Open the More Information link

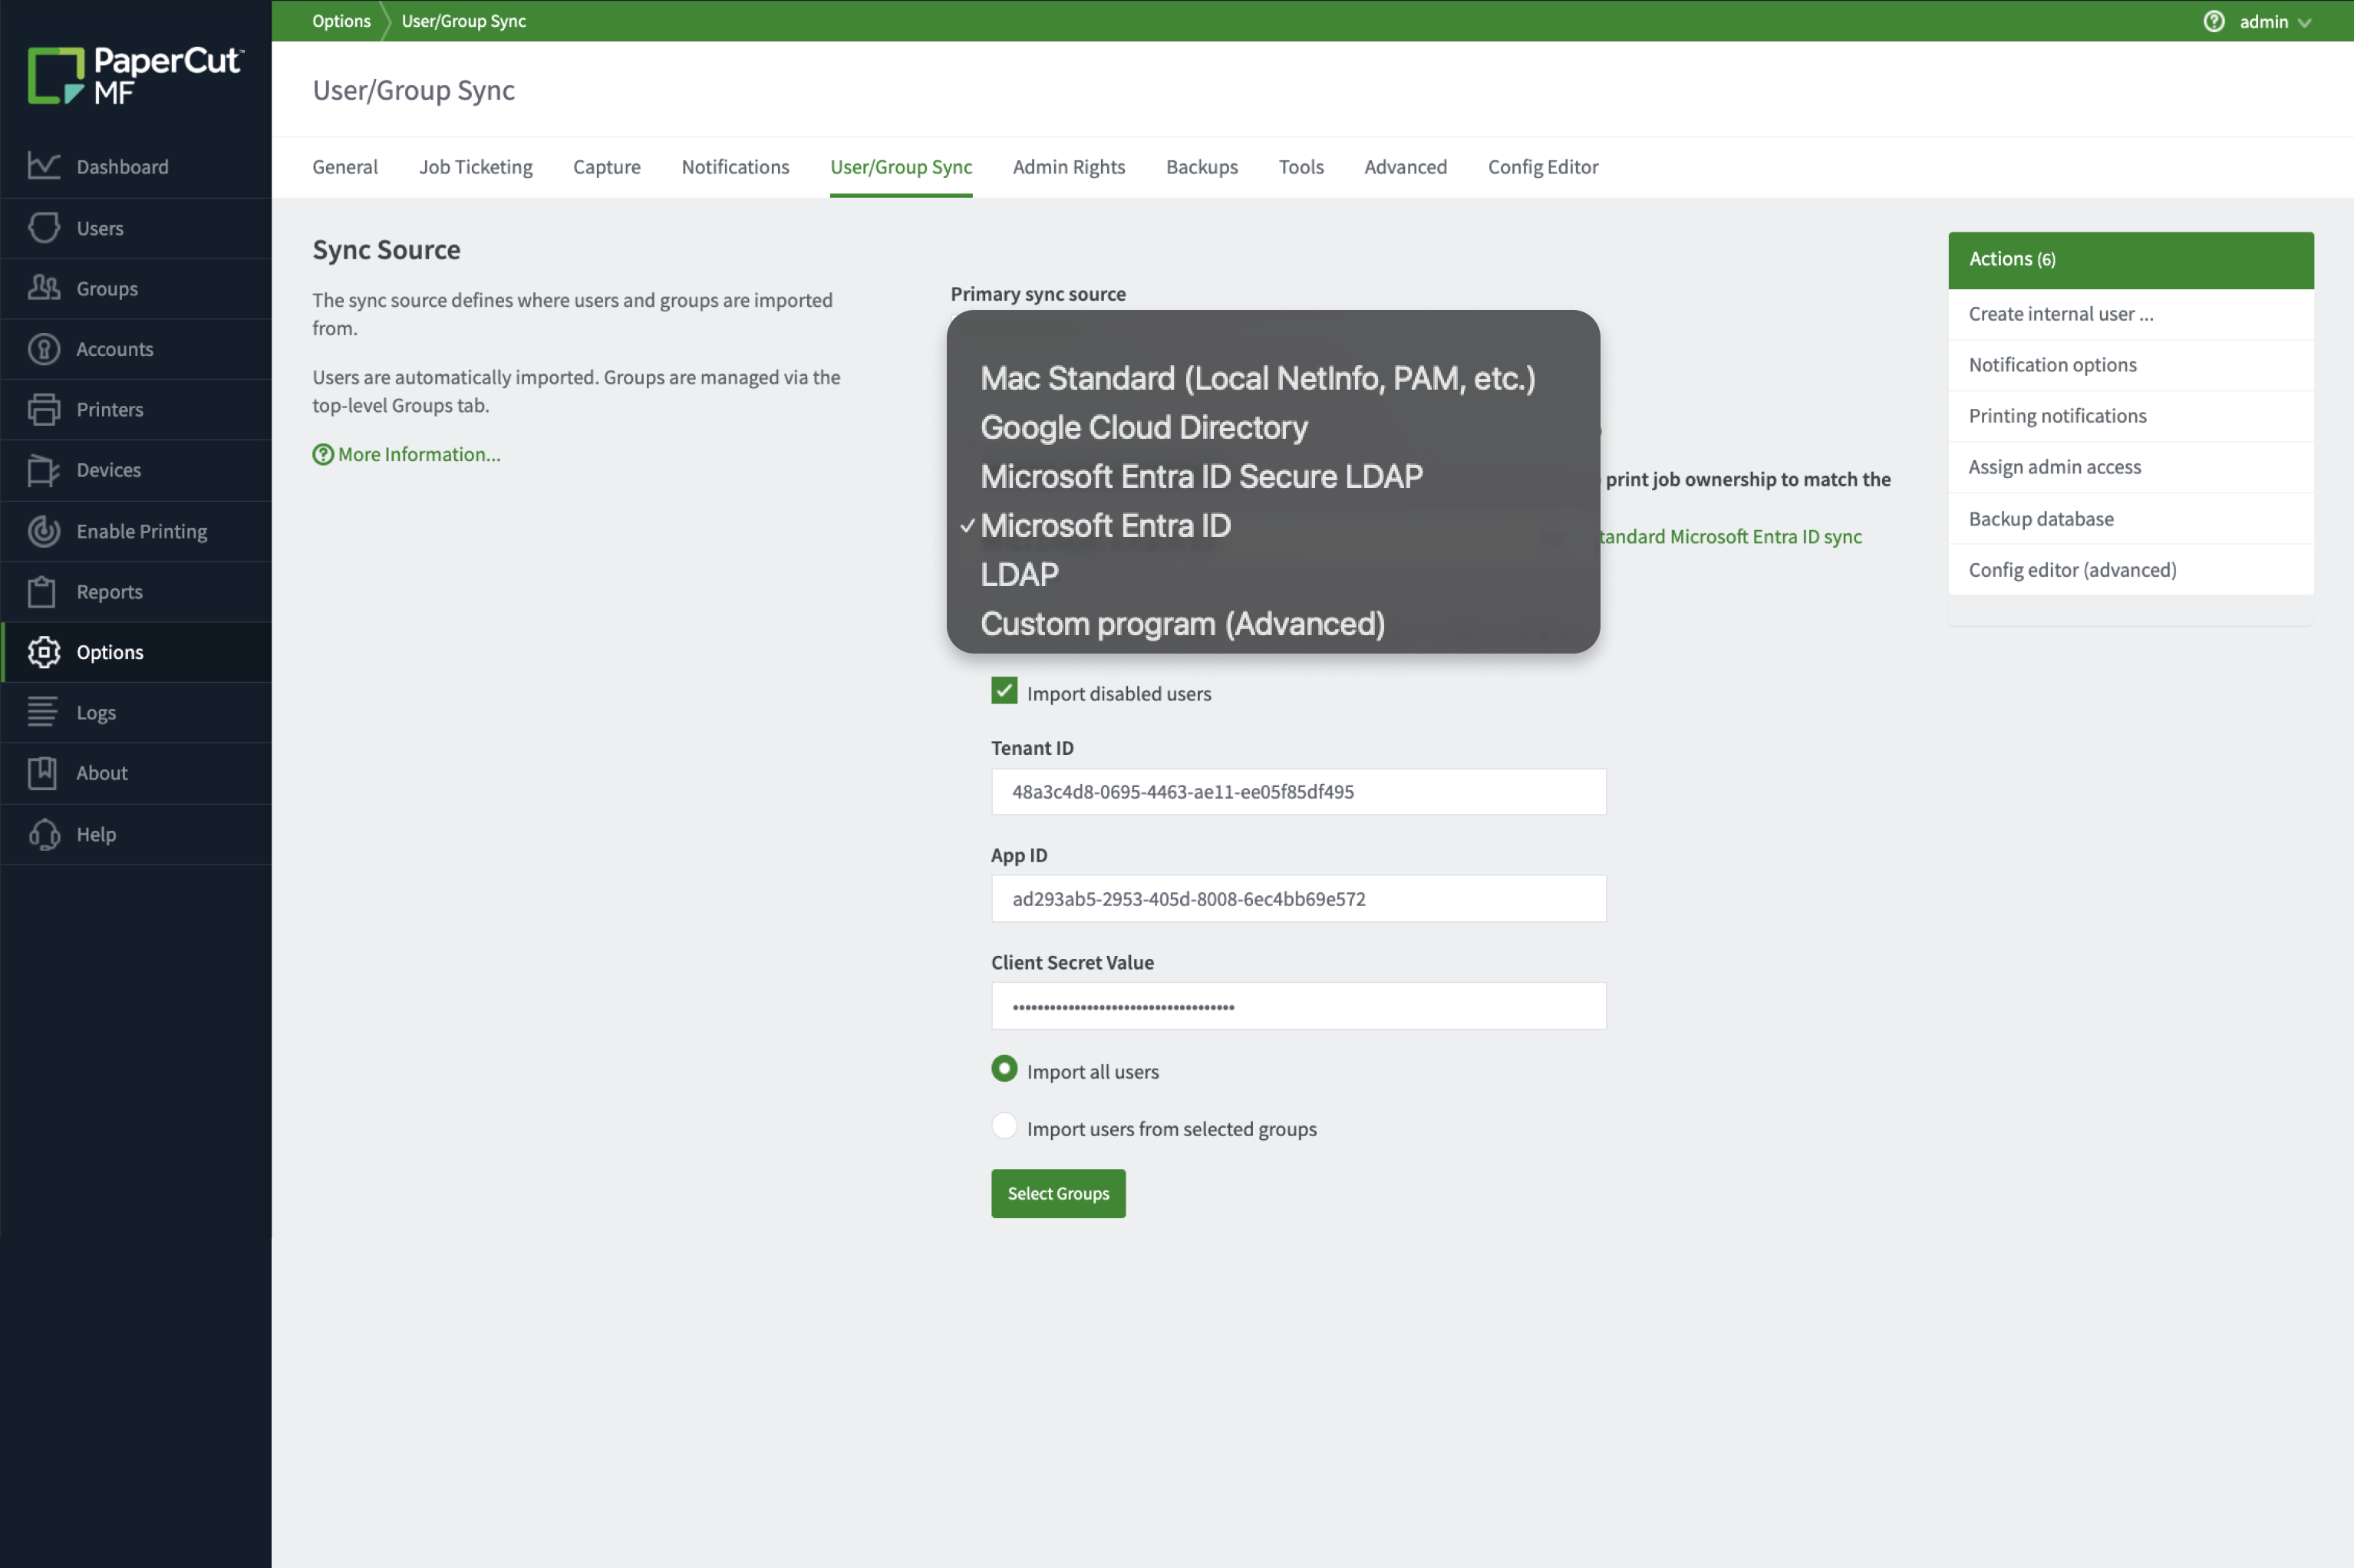[x=418, y=453]
